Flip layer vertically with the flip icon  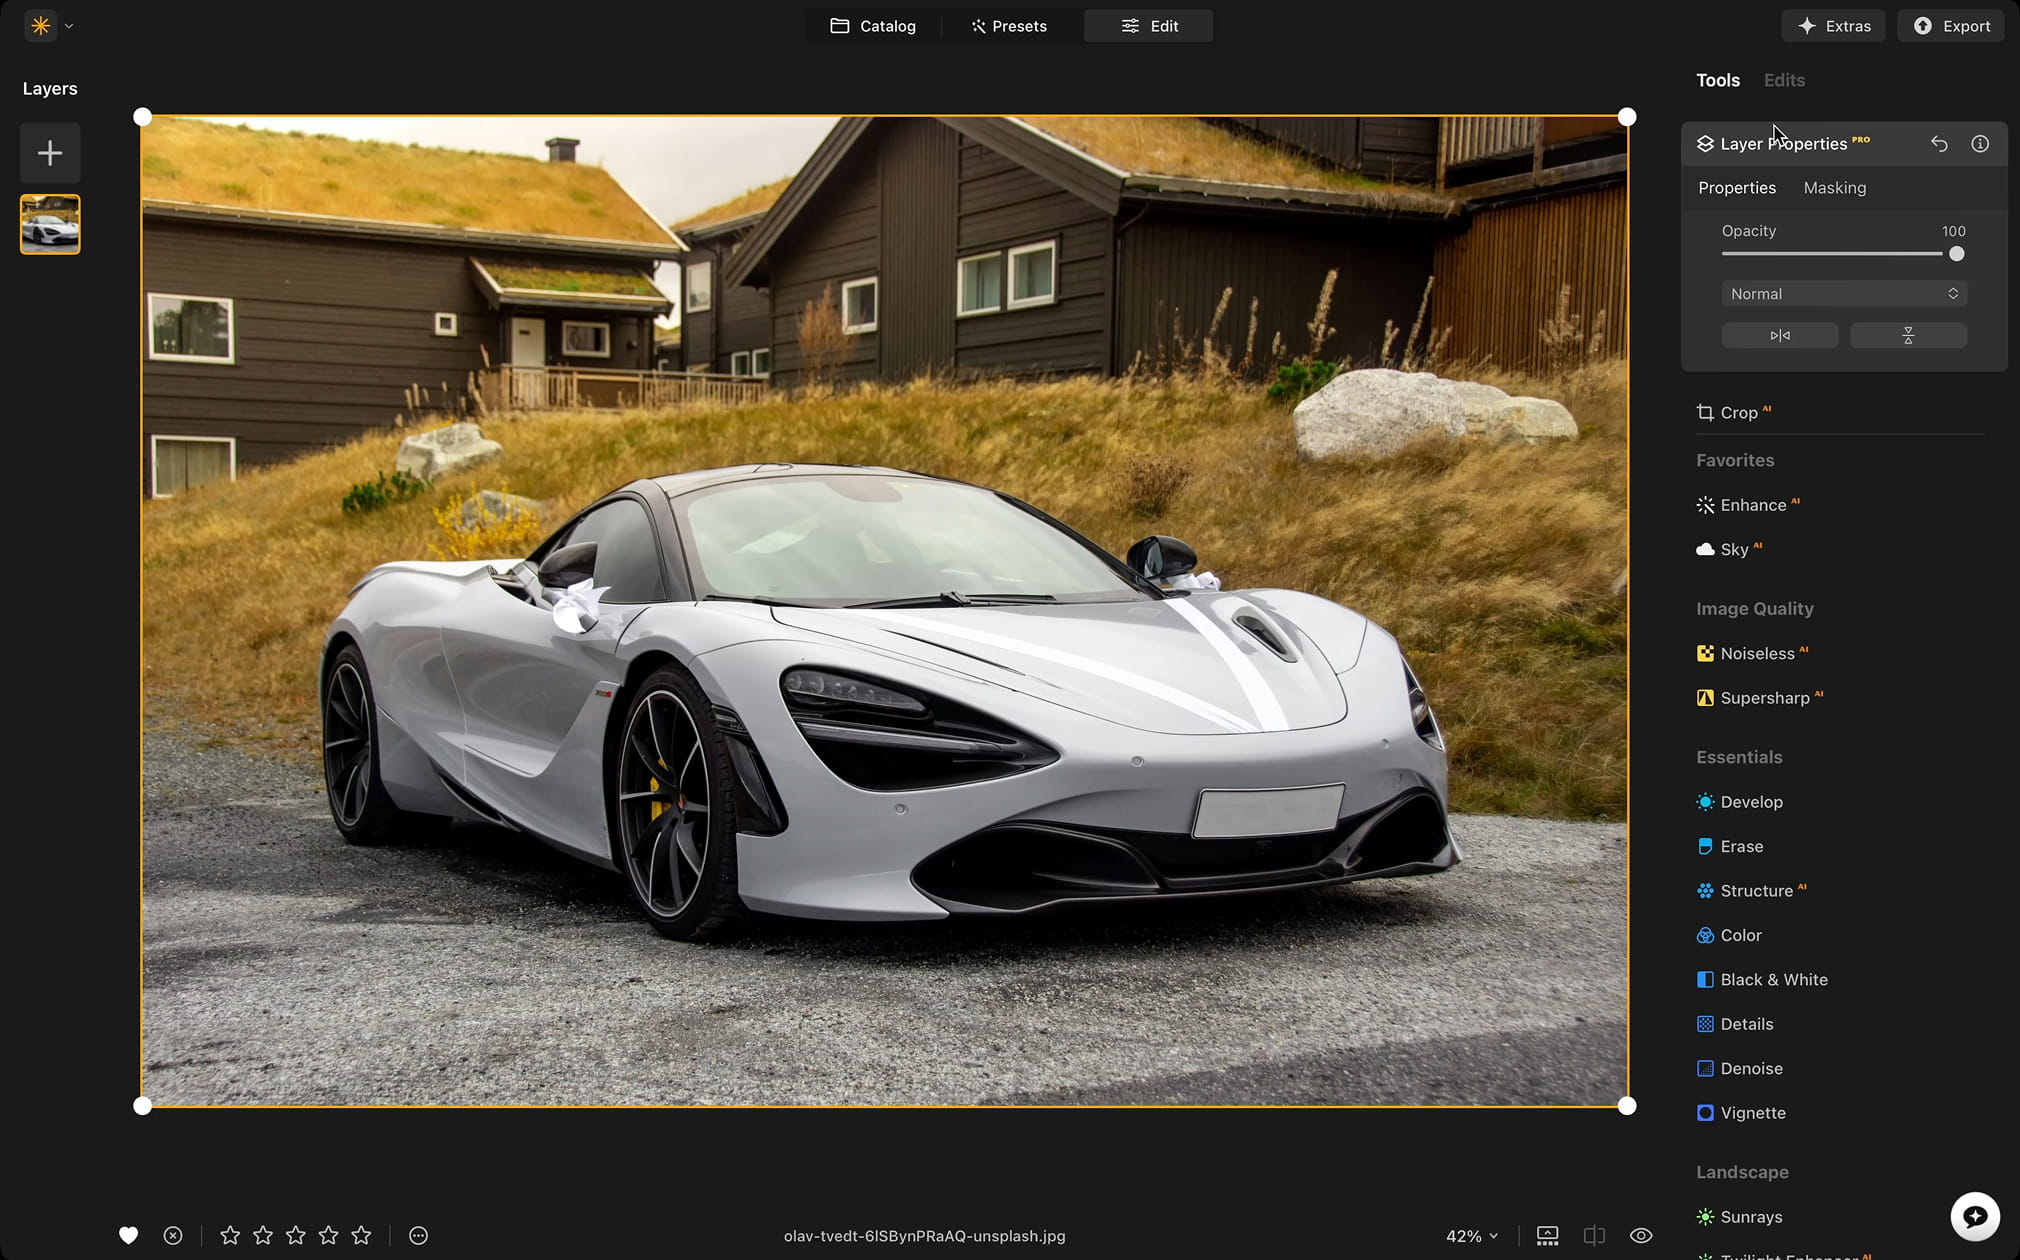click(1907, 336)
